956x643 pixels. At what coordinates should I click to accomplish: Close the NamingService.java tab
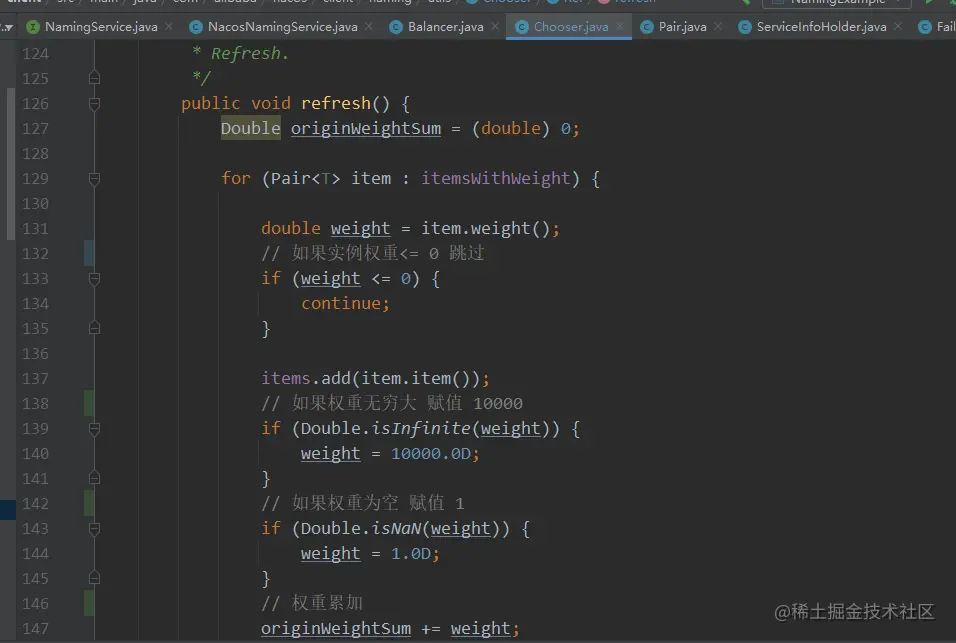pos(169,26)
